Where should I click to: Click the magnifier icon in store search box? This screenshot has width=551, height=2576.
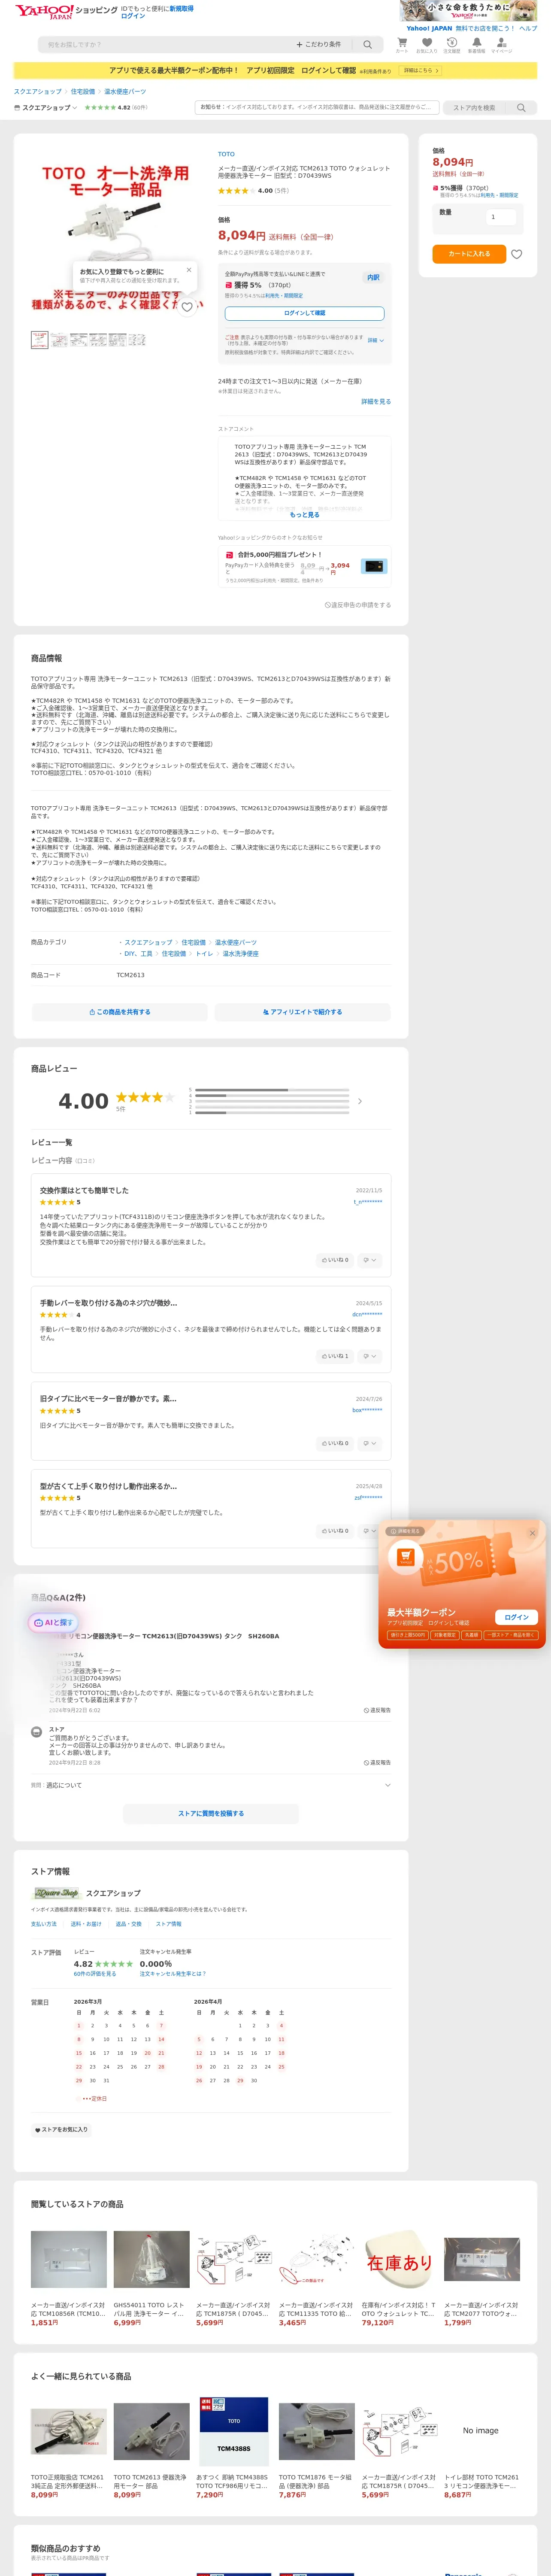tap(521, 108)
